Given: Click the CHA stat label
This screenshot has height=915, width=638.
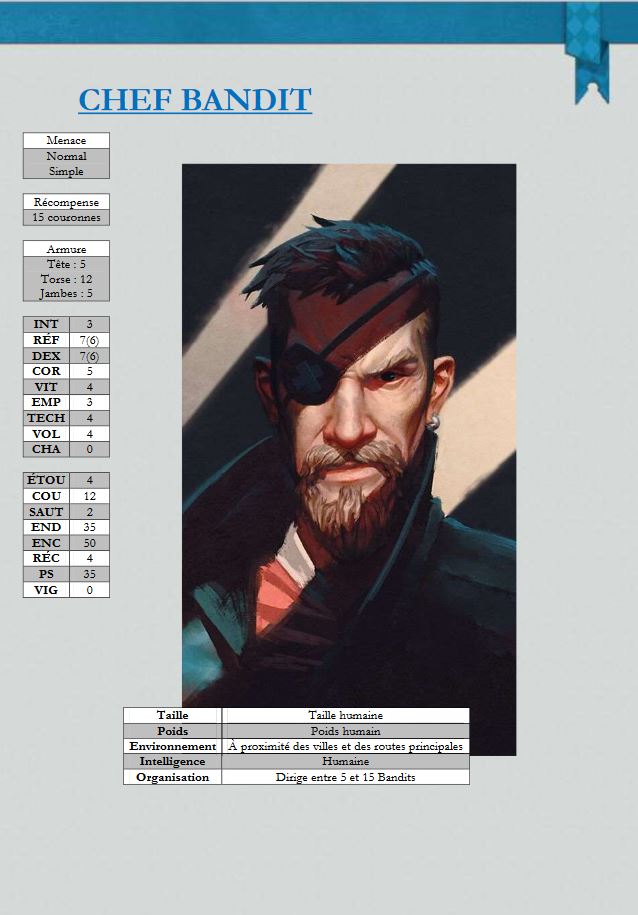Looking at the screenshot, I should (46, 449).
